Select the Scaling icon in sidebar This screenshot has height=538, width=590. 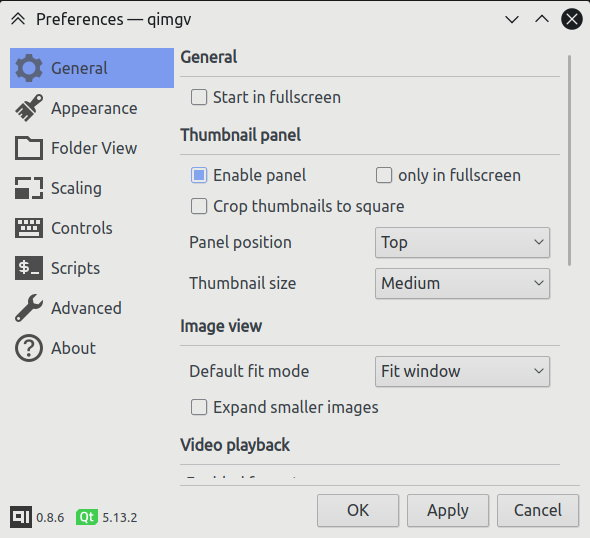click(29, 188)
